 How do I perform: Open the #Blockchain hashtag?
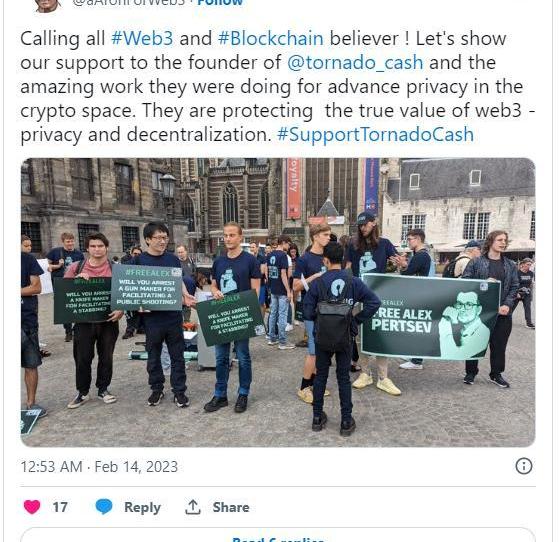(271, 39)
